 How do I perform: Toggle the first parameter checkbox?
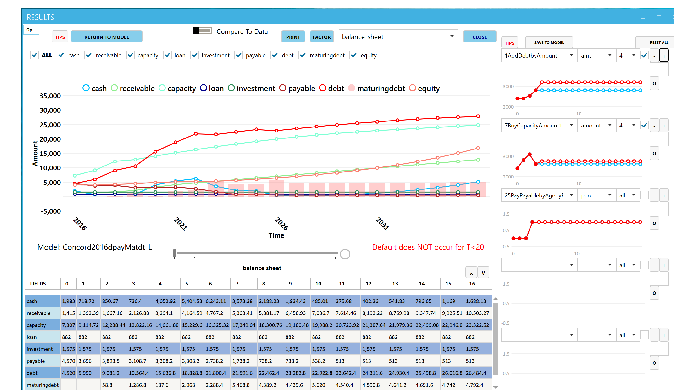point(644,55)
